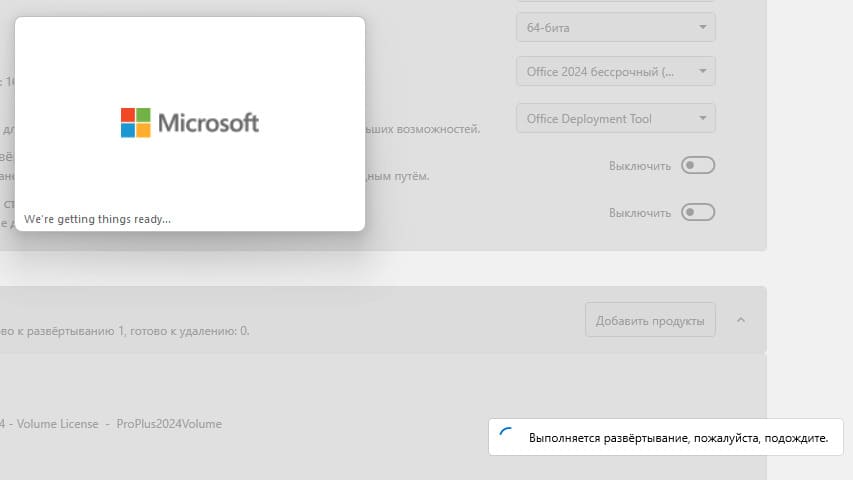Click the upper Выключить label text
This screenshot has width=853, height=480.
coord(639,166)
